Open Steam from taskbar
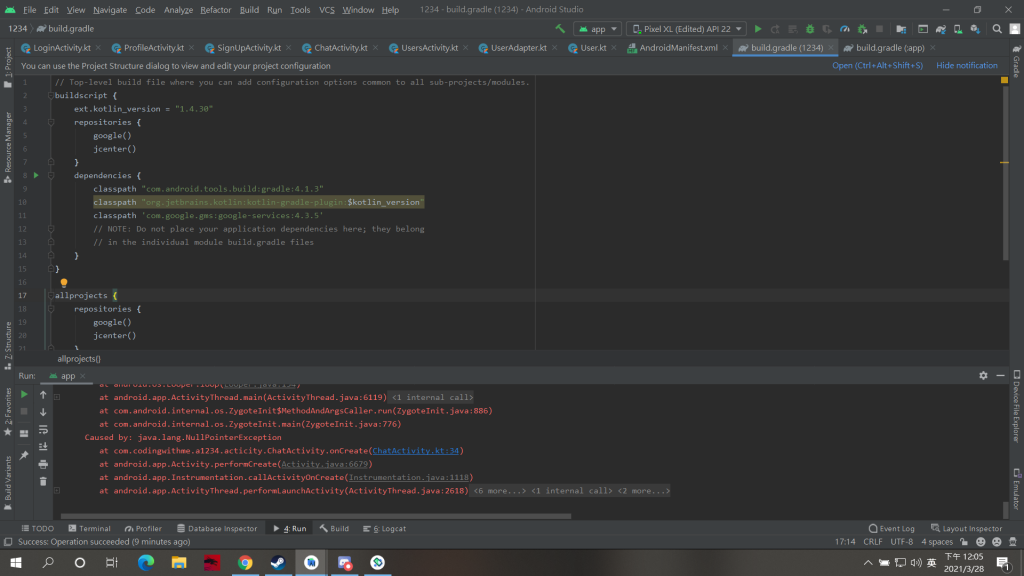This screenshot has width=1024, height=576. coord(278,562)
